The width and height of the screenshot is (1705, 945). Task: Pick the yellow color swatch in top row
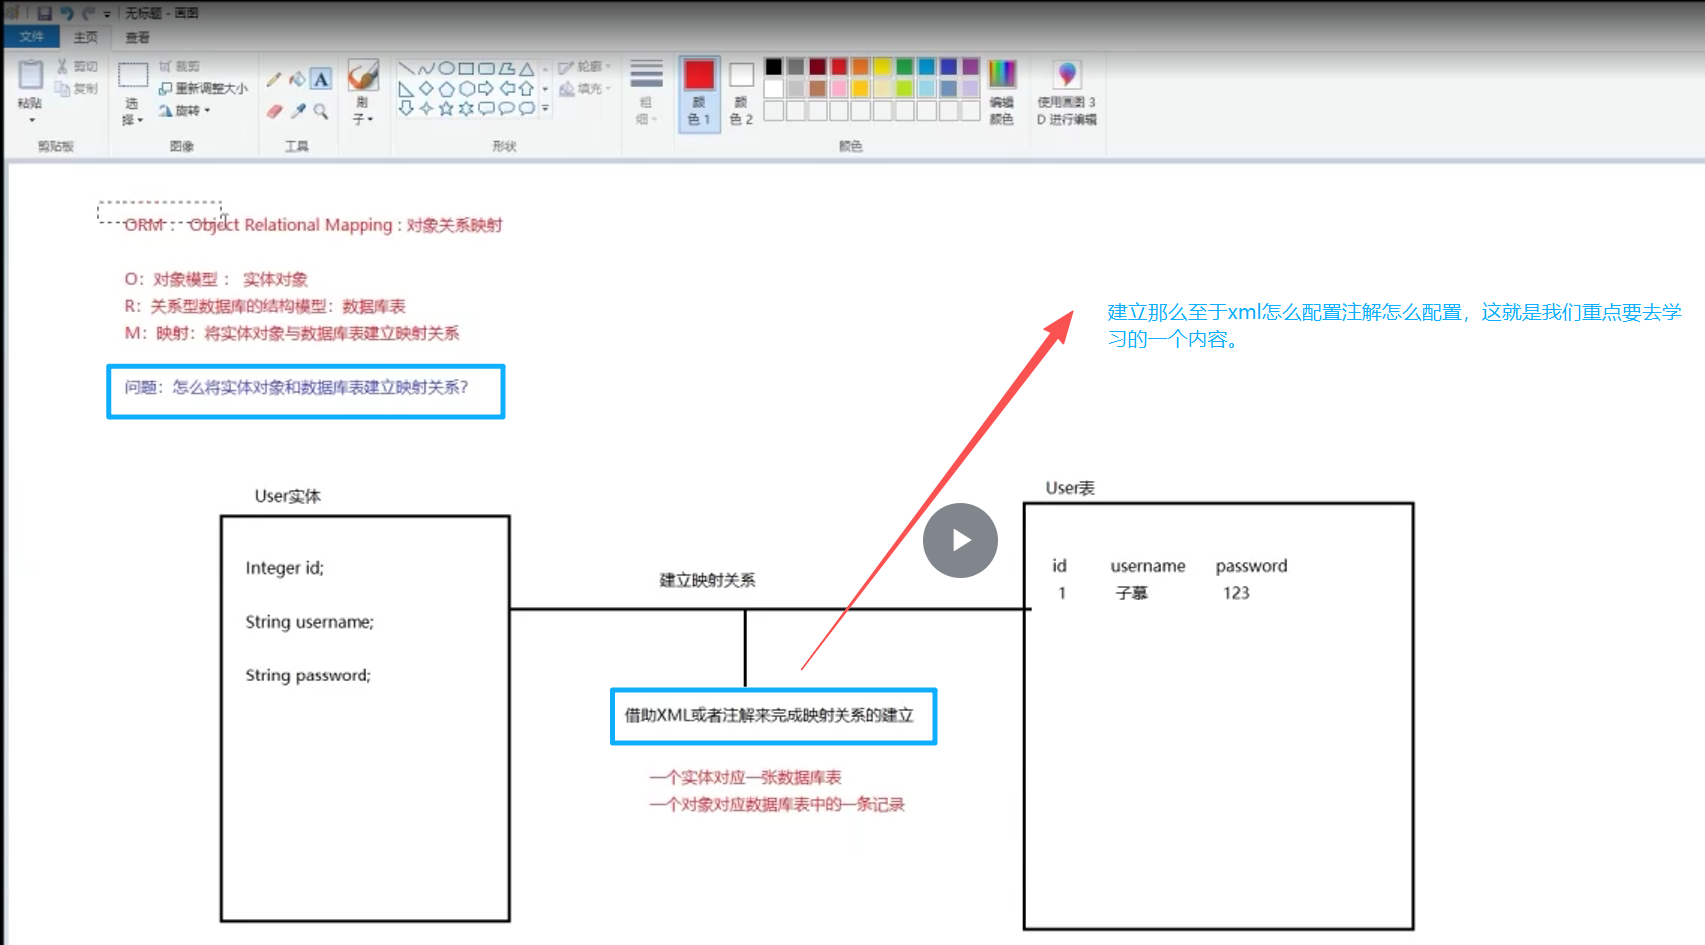pyautogui.click(x=882, y=67)
